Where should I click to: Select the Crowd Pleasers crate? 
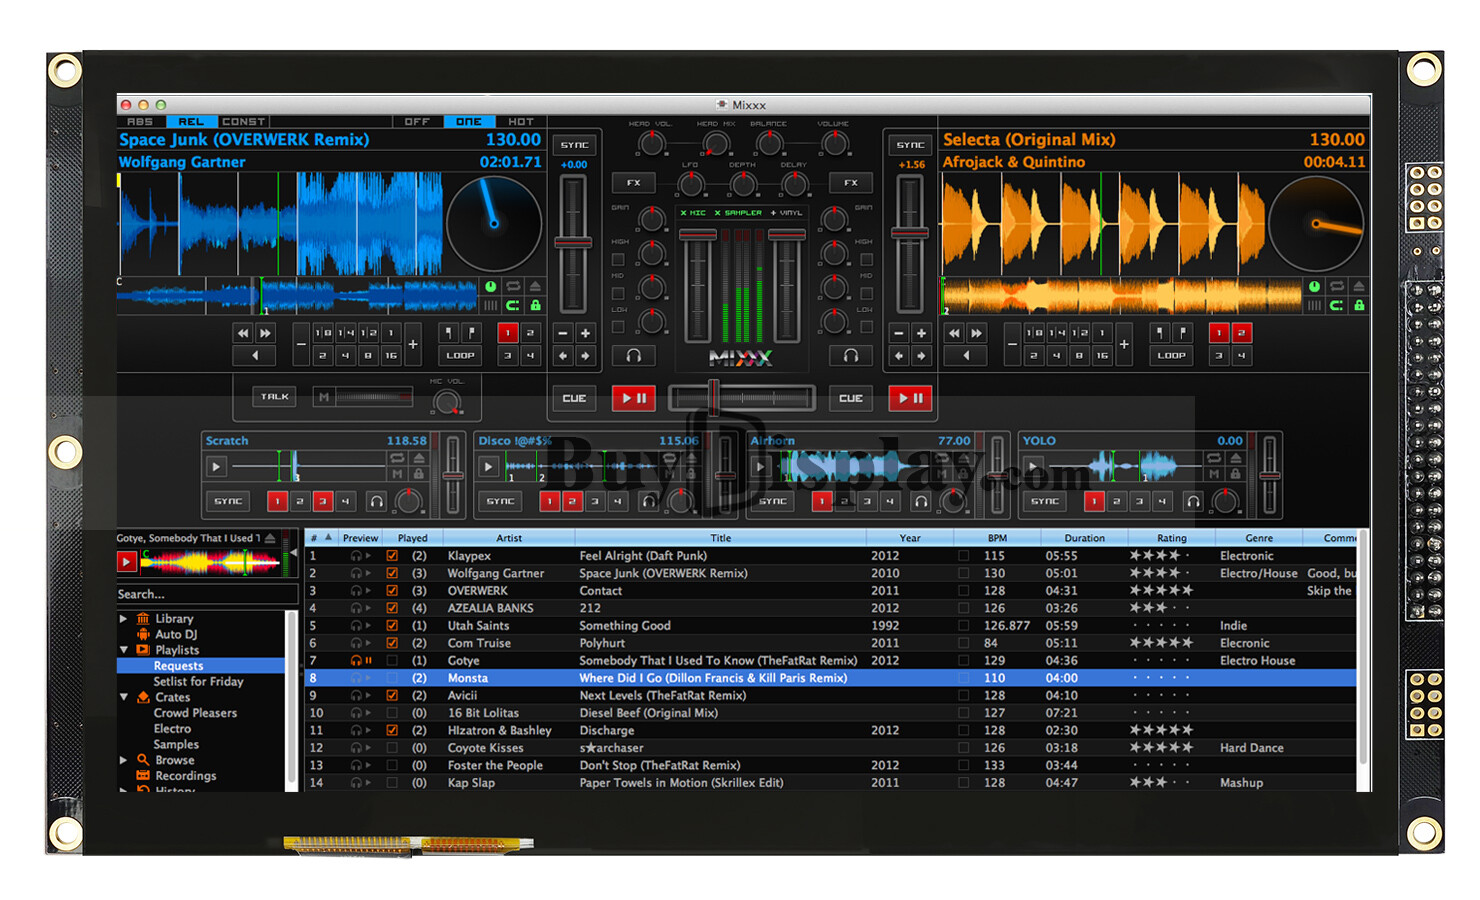195,713
